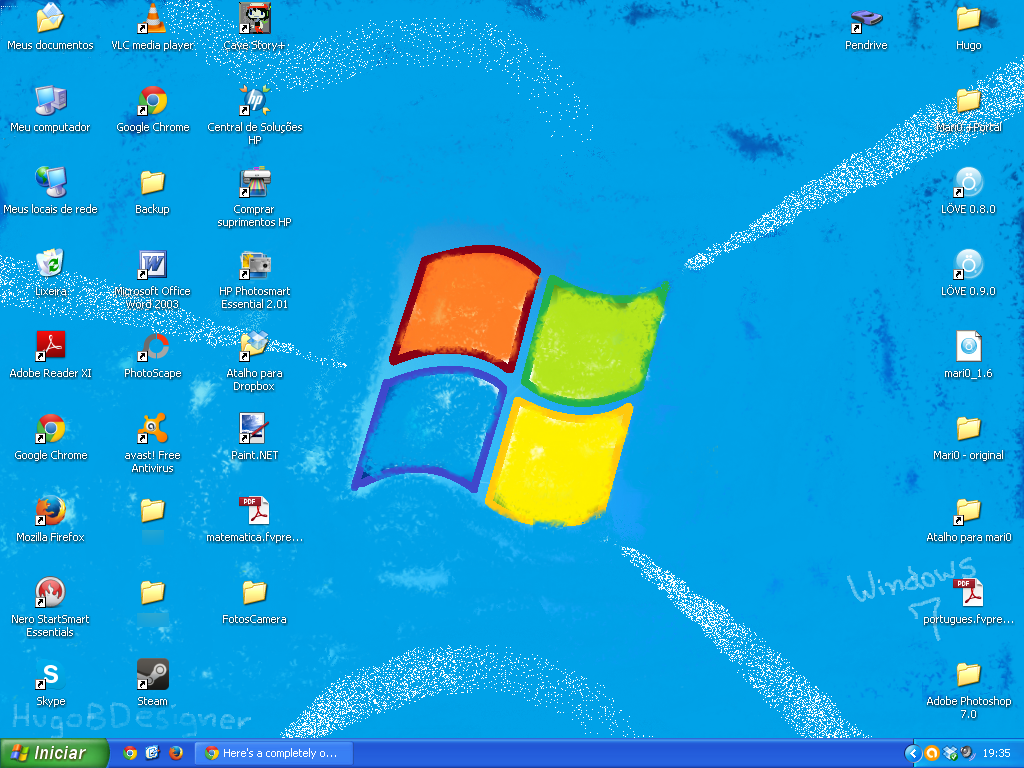
Task: Select Google Chrome shortcut below Adobe Reader XI
Action: pyautogui.click(x=50, y=428)
